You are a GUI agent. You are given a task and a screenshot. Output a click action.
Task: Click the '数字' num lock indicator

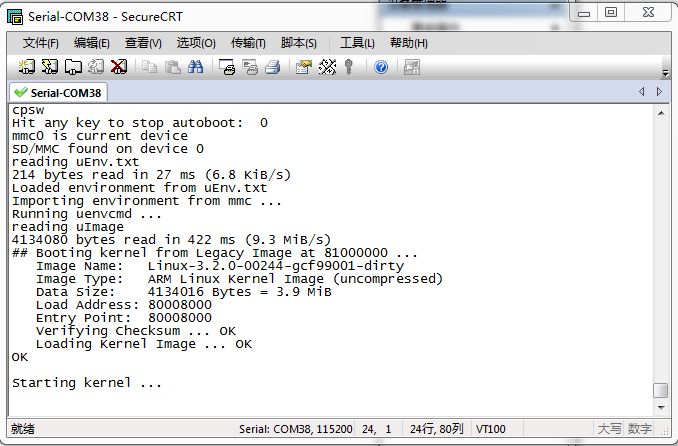[x=640, y=429]
